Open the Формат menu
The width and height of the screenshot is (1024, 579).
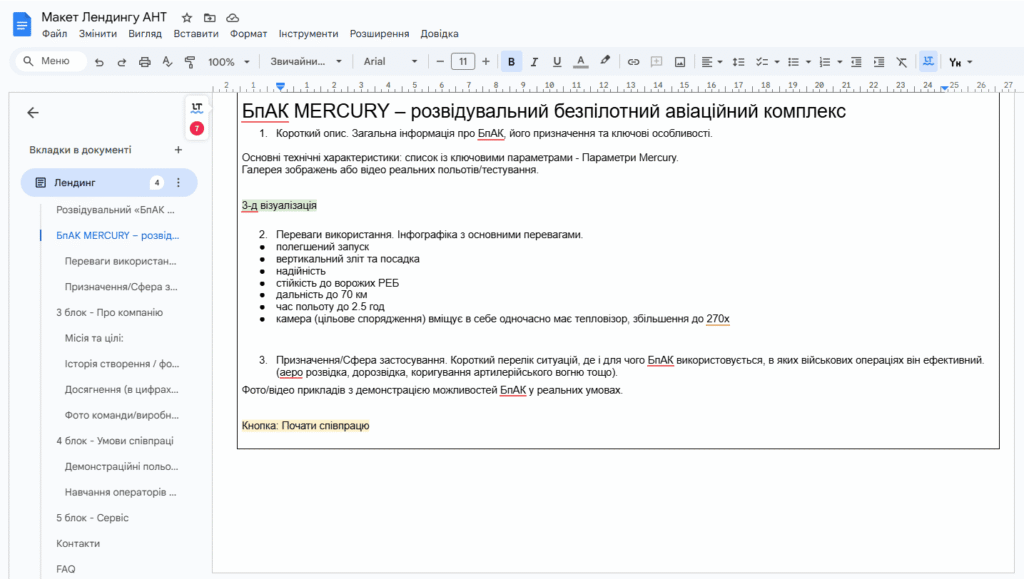tap(248, 34)
